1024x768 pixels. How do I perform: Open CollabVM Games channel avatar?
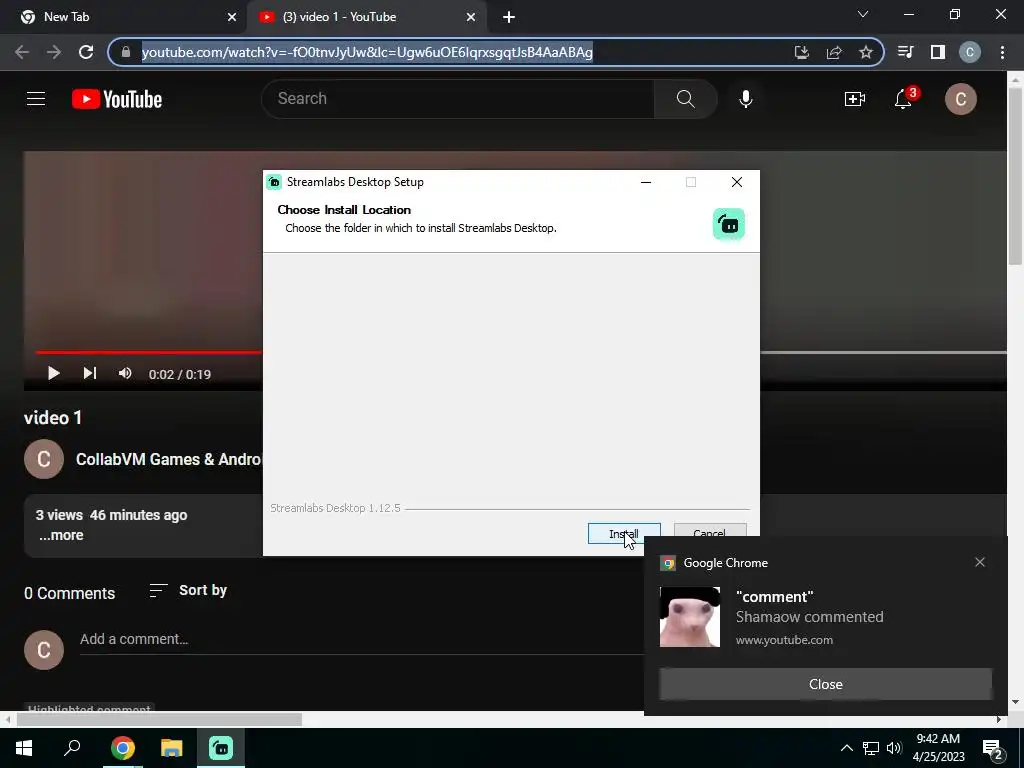[x=44, y=459]
